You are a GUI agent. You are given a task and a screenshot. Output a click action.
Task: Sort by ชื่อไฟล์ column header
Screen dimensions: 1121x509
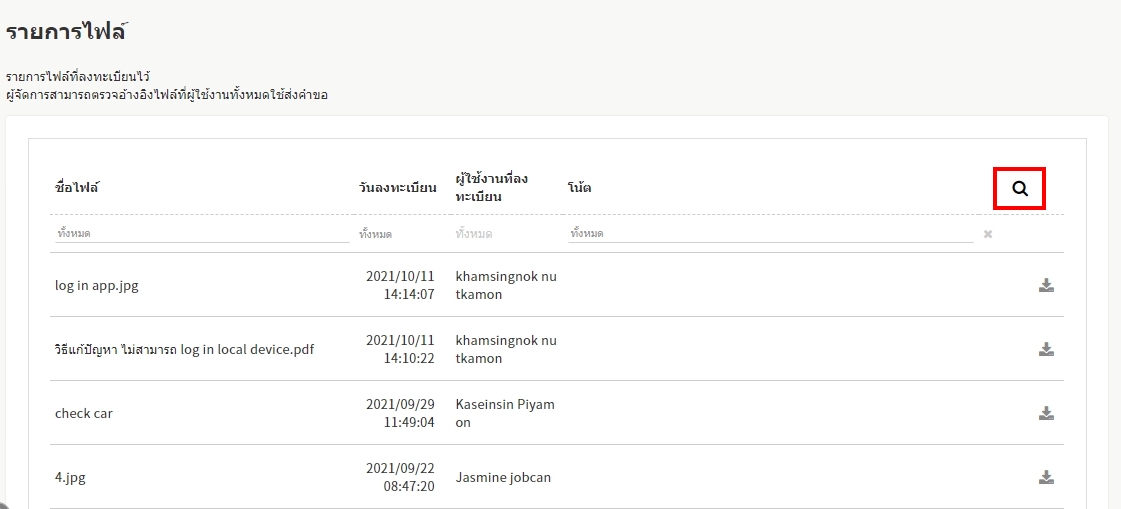click(x=78, y=187)
